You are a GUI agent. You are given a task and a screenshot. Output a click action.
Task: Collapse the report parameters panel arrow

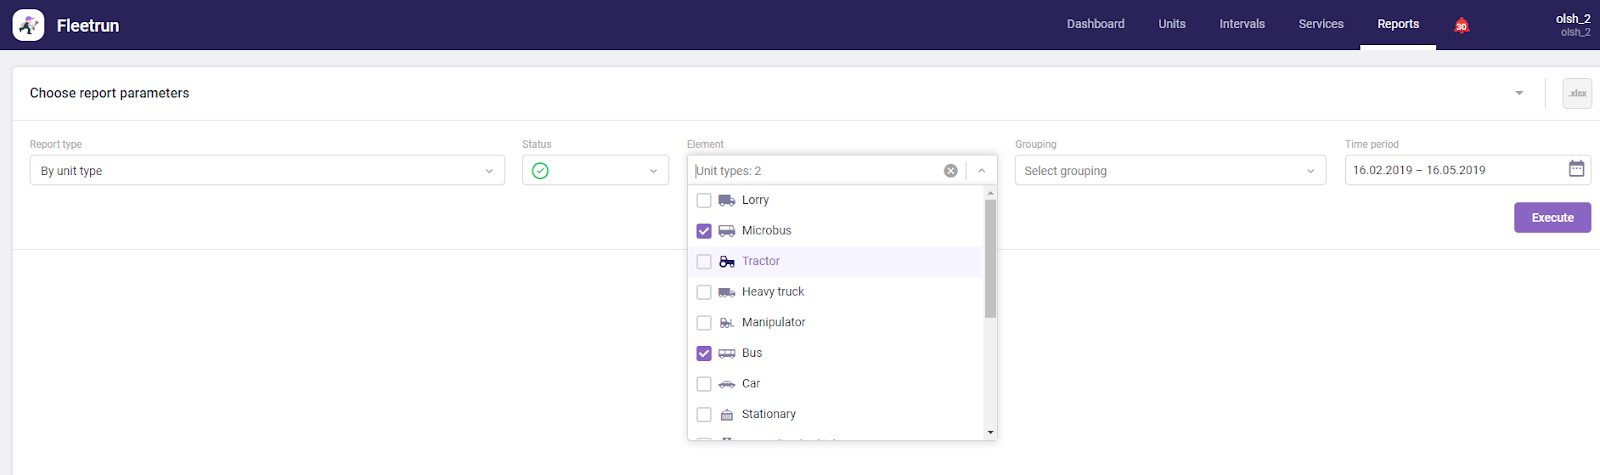pos(1519,93)
